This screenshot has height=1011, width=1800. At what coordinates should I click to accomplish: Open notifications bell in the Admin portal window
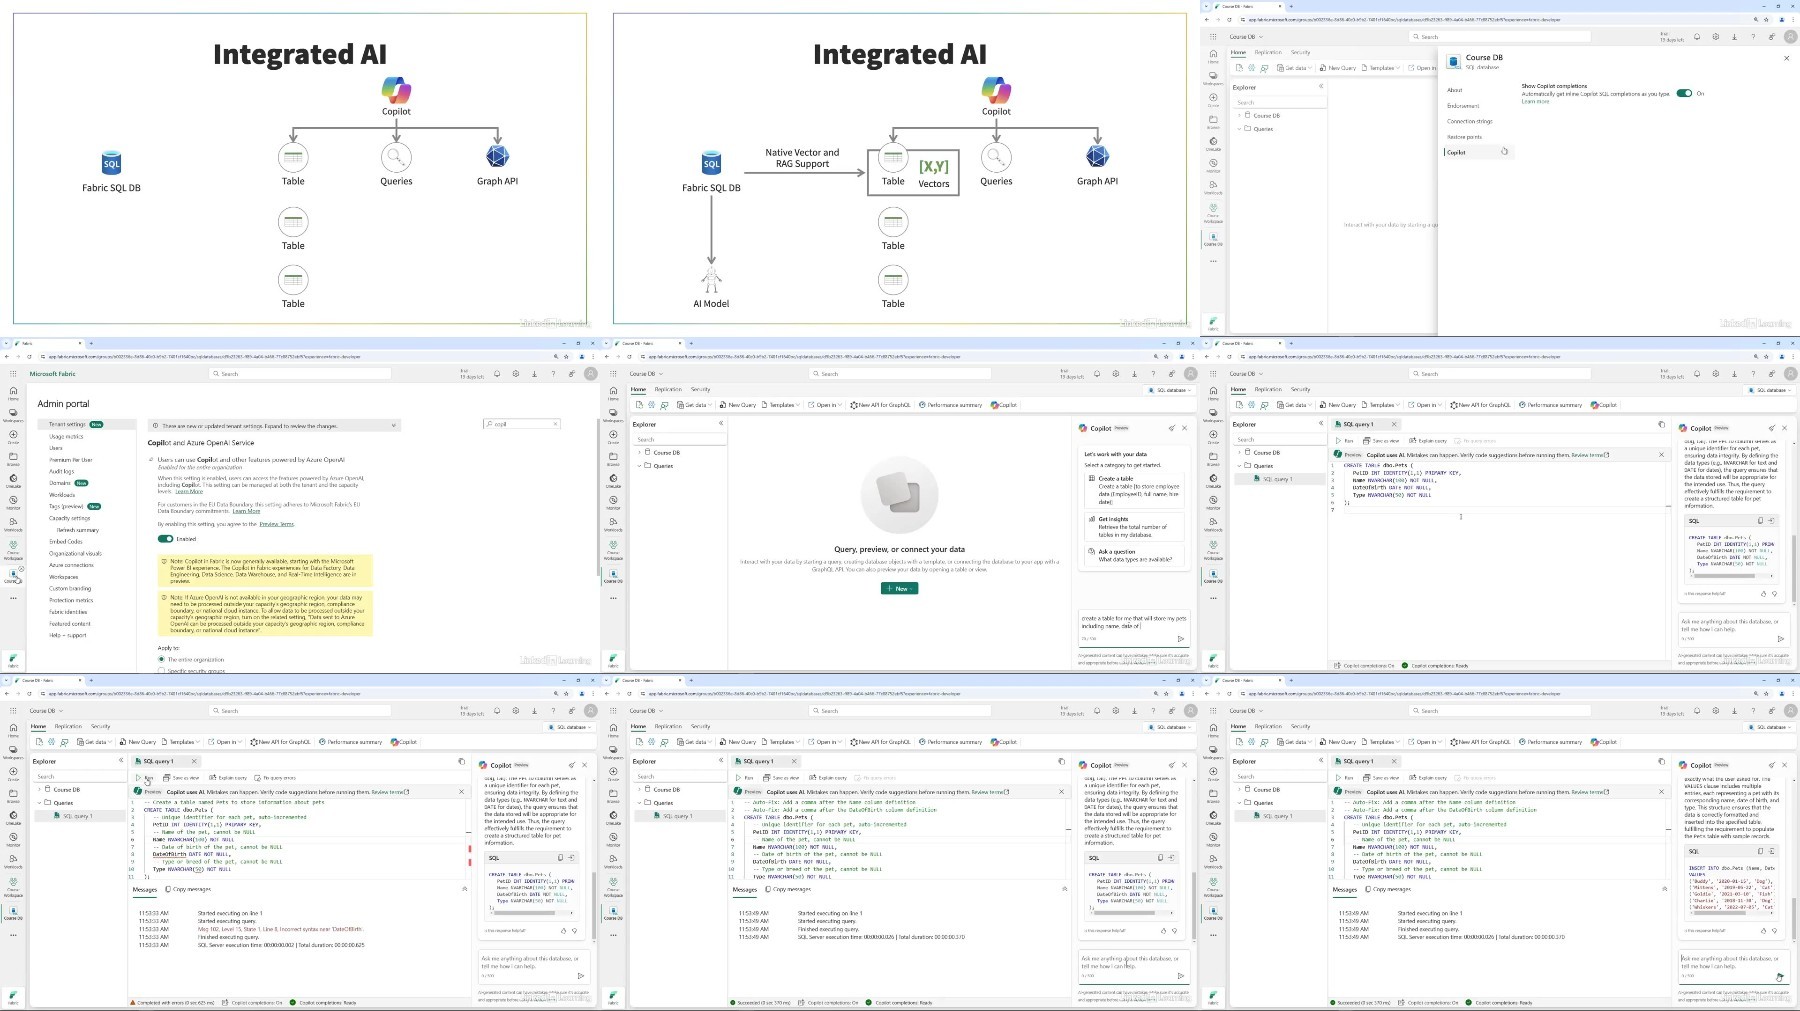click(x=497, y=374)
